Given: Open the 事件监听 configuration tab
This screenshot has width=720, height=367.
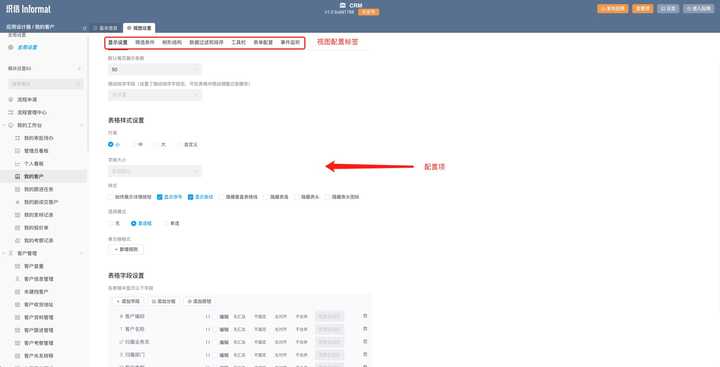Looking at the screenshot, I should pos(290,42).
